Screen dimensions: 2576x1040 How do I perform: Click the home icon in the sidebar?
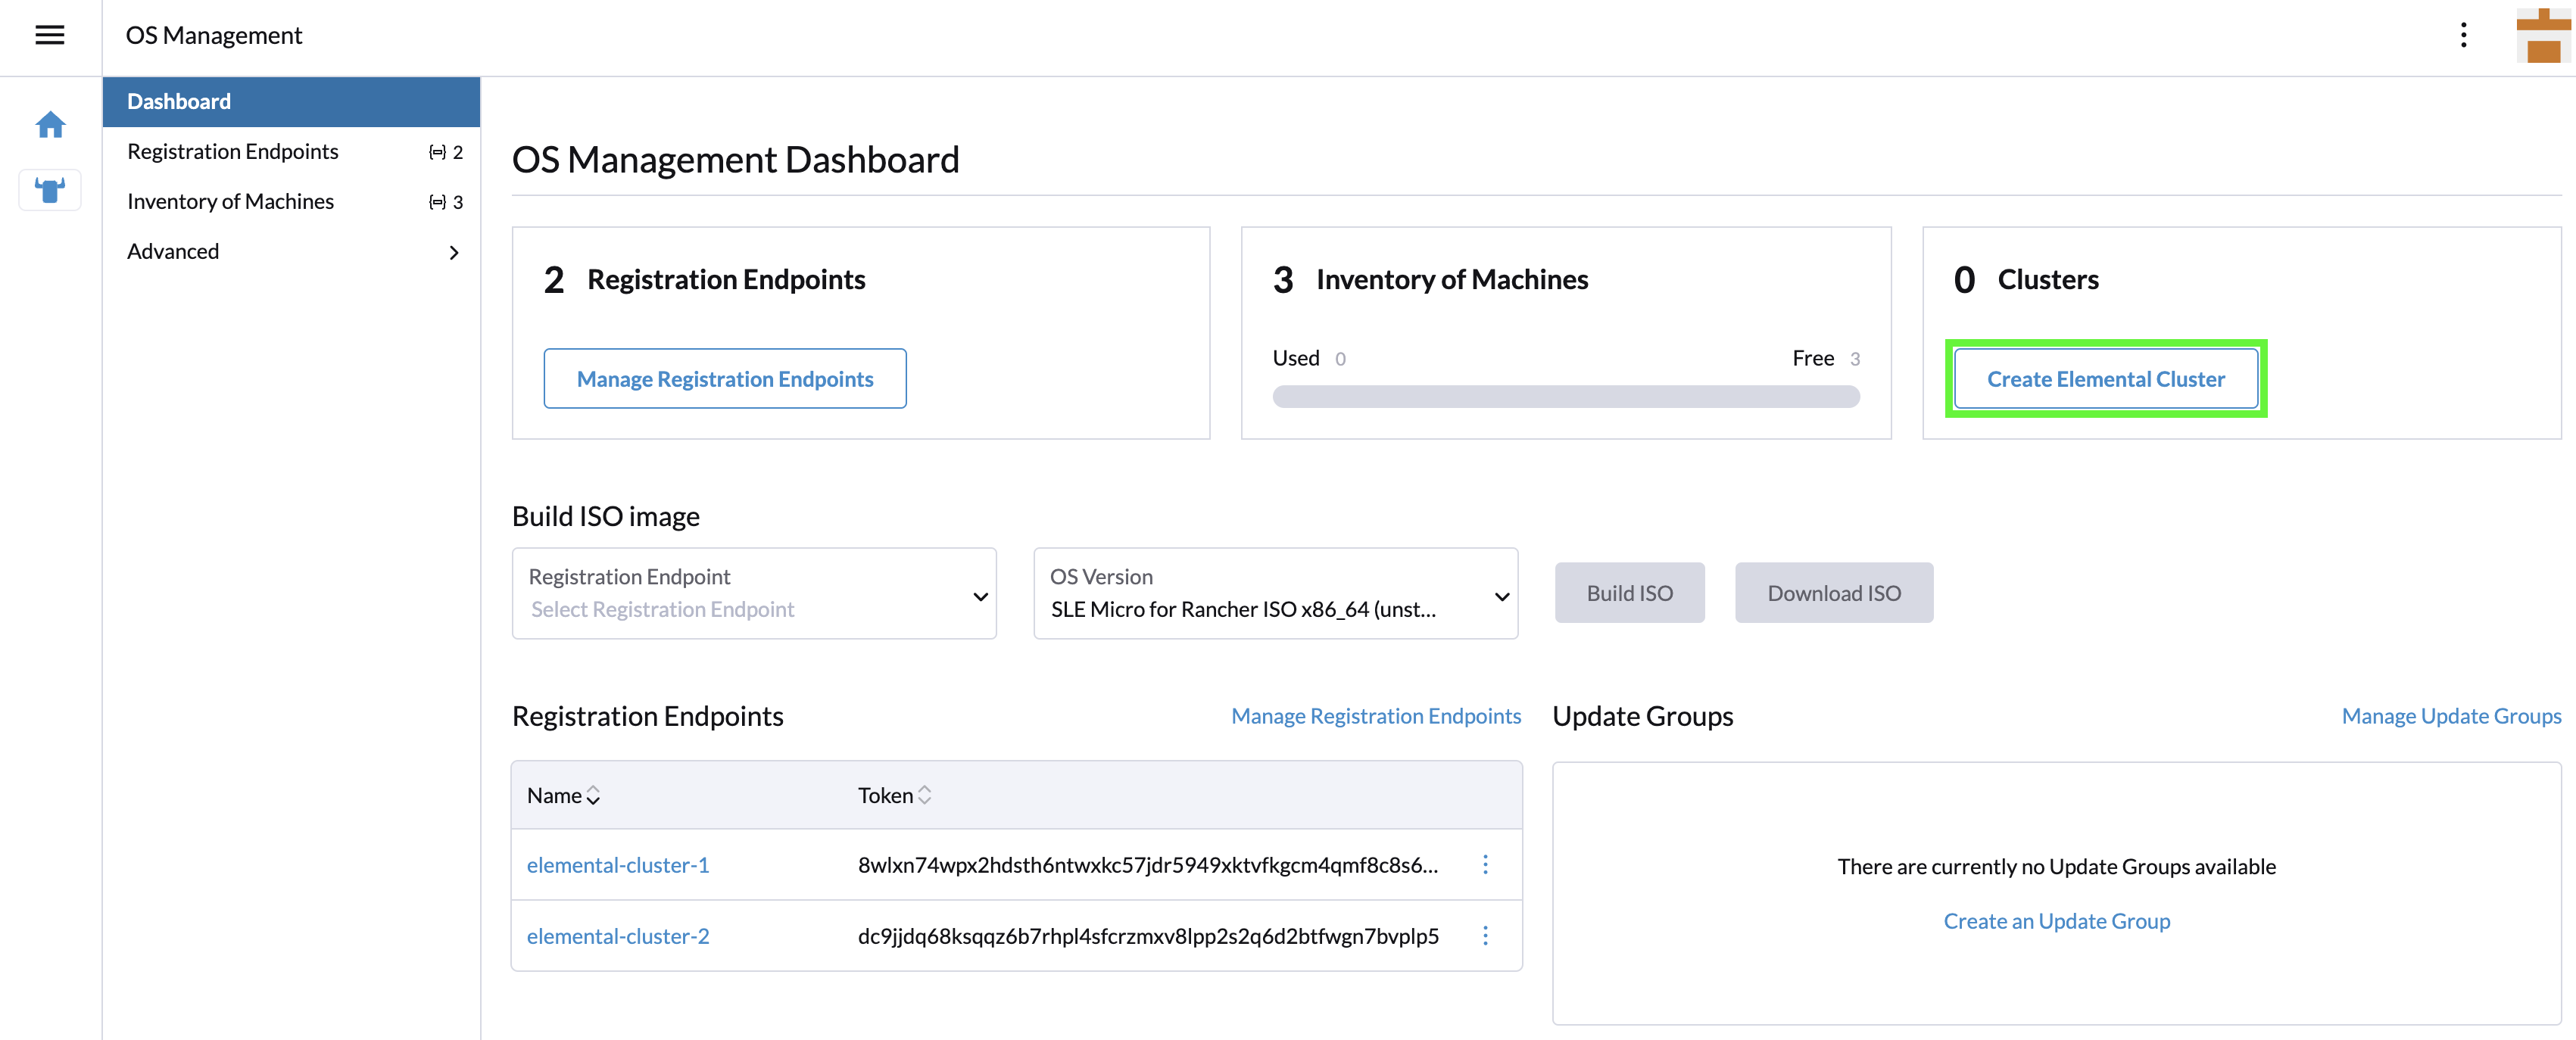coord(50,124)
